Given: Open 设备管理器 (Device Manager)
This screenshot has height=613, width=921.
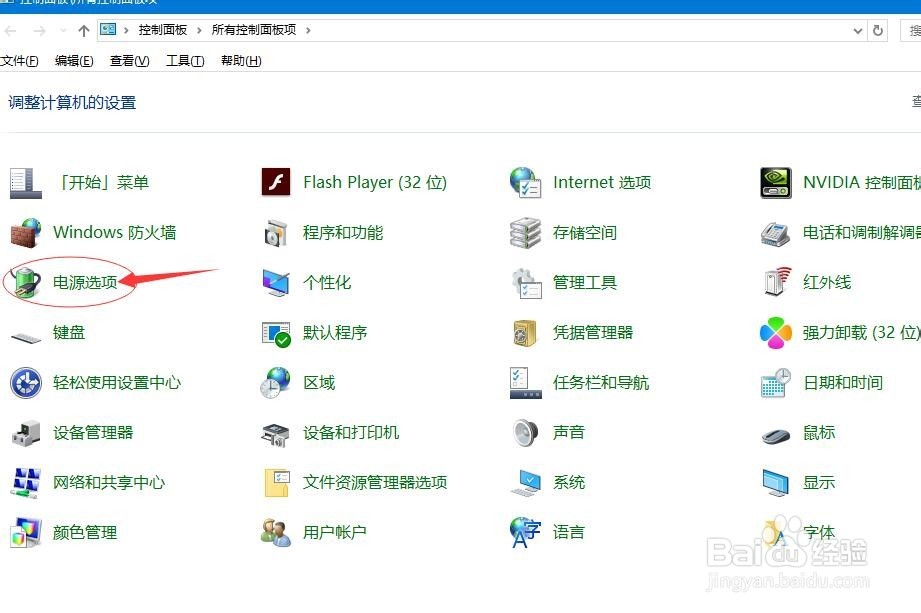Looking at the screenshot, I should pos(92,432).
